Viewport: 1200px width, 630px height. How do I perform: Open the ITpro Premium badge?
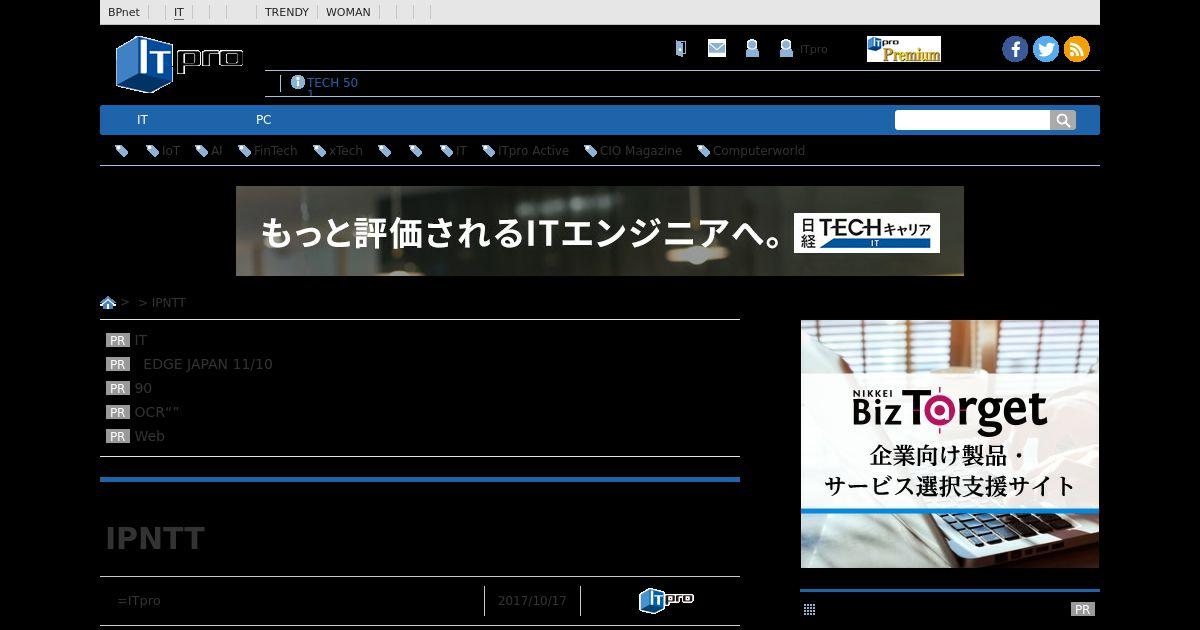point(904,49)
